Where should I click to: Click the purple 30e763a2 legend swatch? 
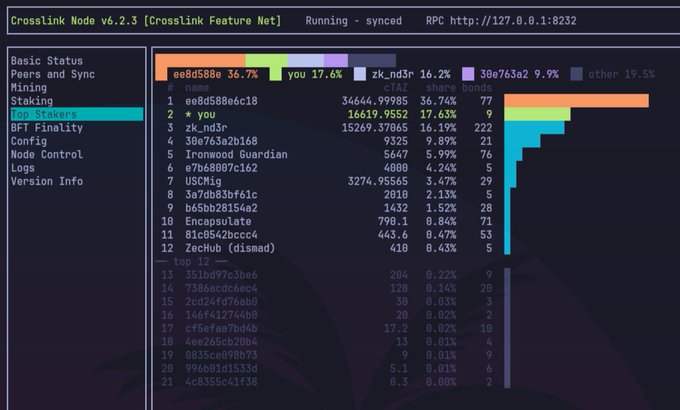(468, 74)
